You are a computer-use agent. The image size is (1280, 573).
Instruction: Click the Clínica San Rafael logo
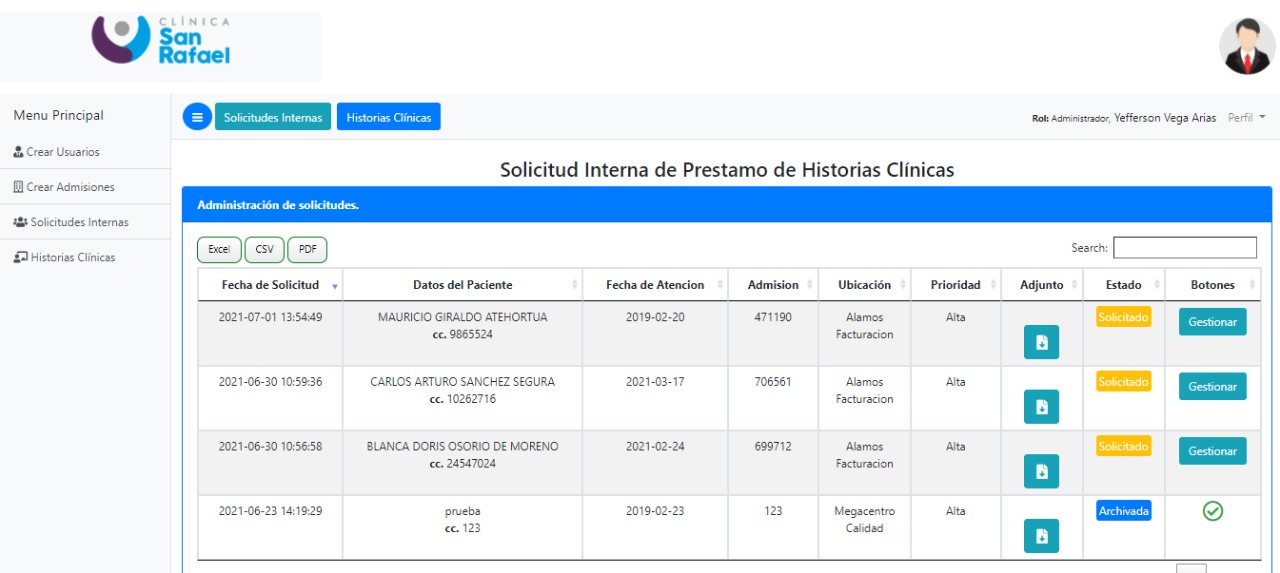click(161, 42)
